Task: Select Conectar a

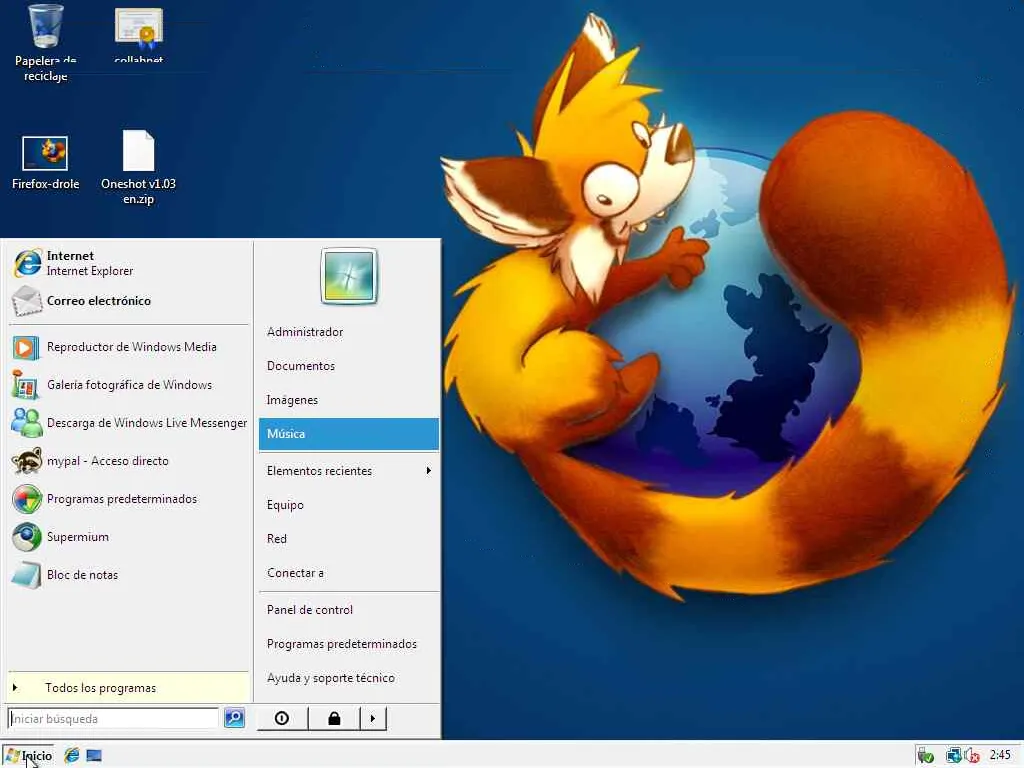Action: point(349,573)
